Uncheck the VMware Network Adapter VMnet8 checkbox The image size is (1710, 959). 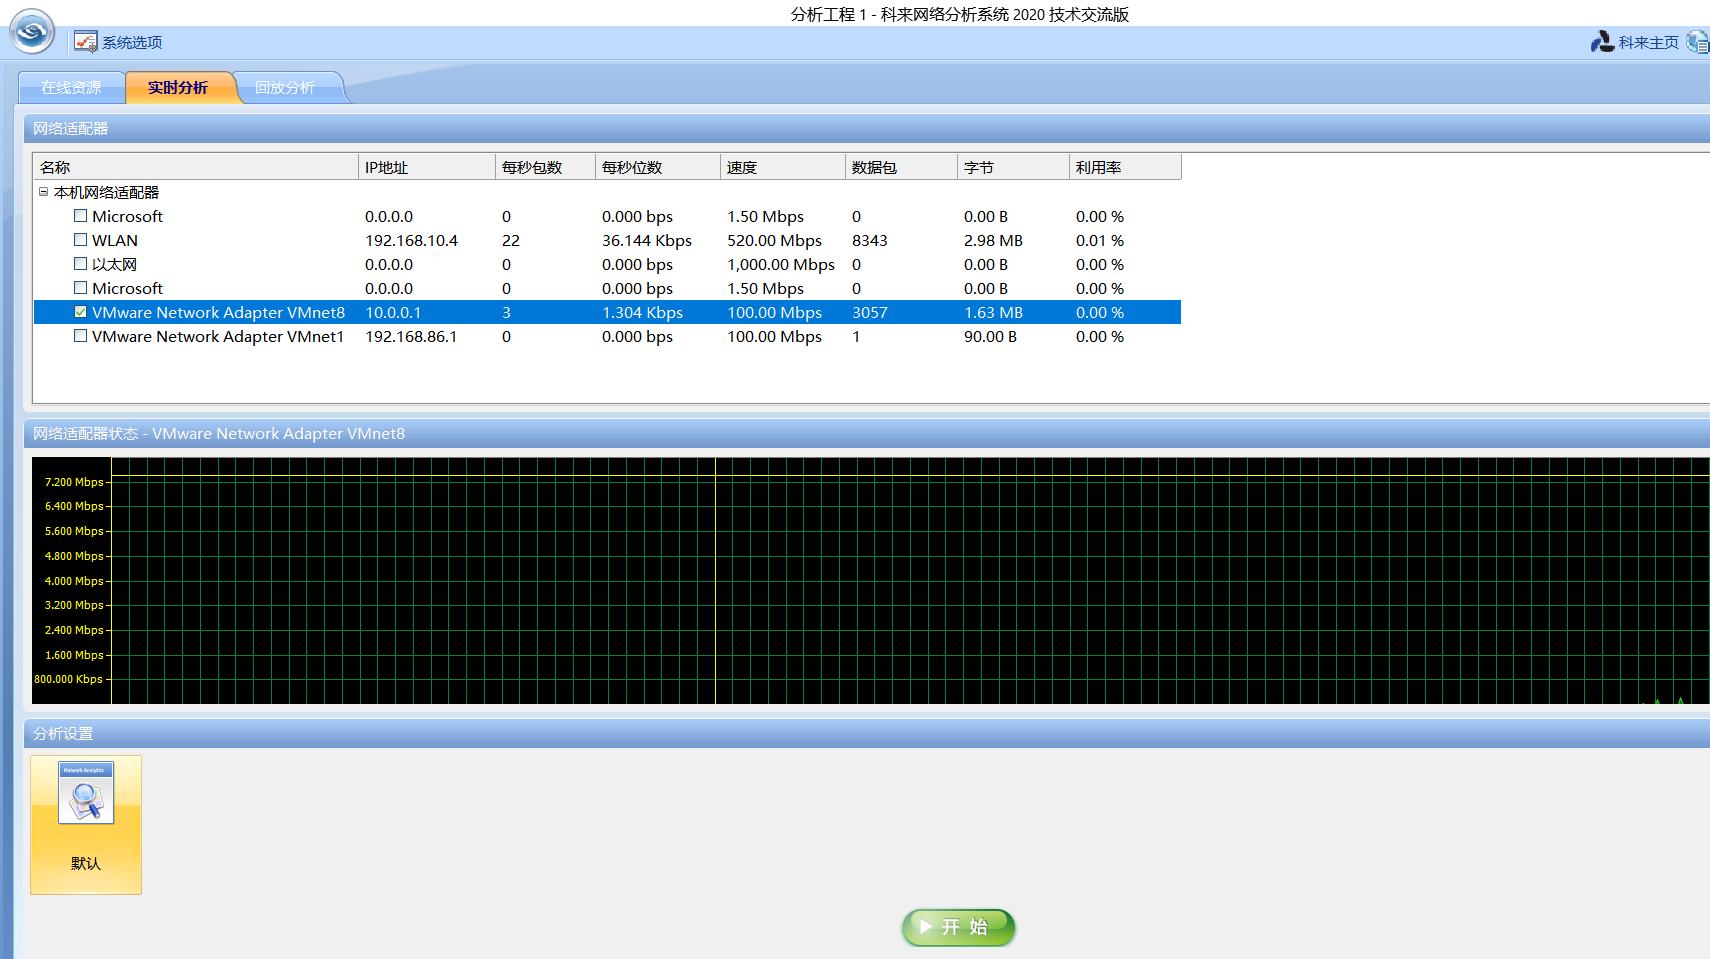[80, 312]
